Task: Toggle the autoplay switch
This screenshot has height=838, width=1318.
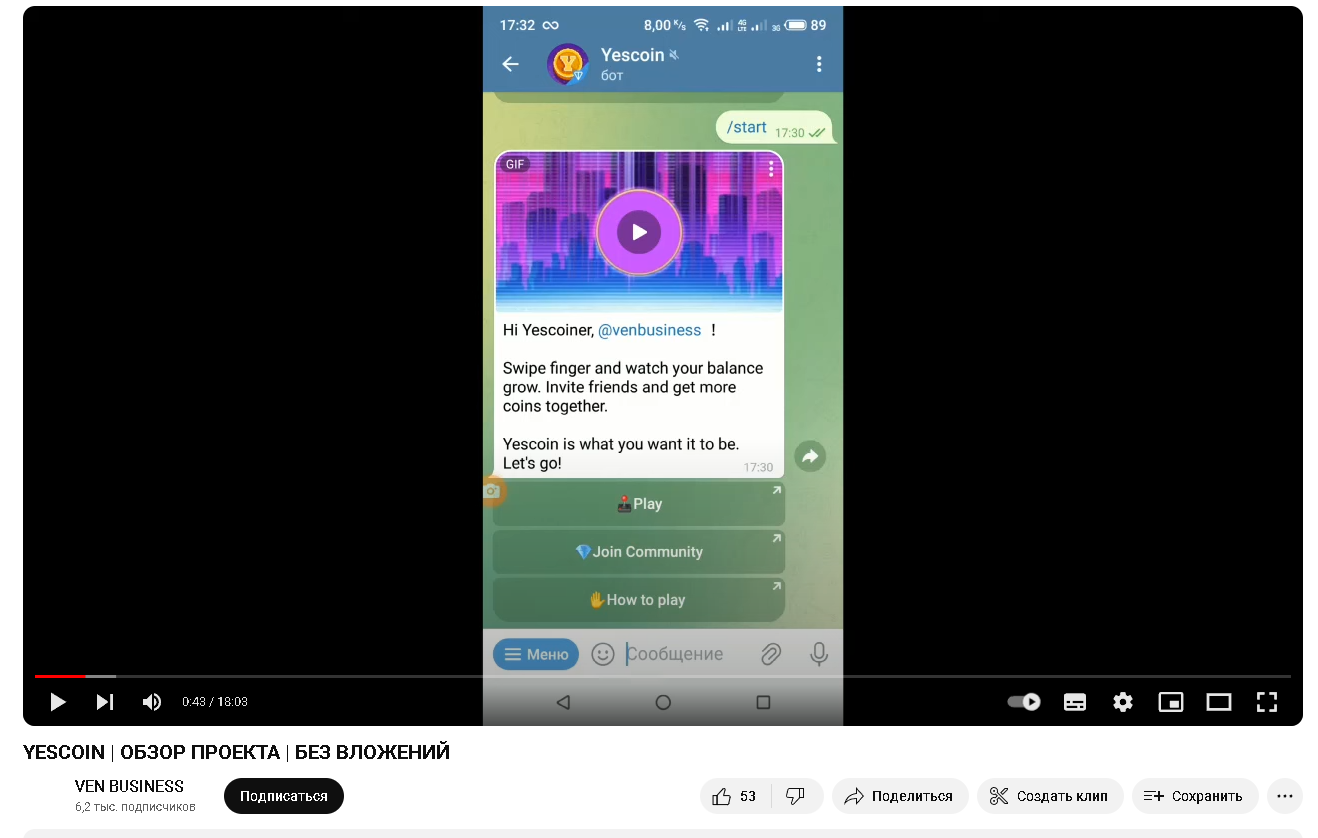Action: (x=1024, y=702)
